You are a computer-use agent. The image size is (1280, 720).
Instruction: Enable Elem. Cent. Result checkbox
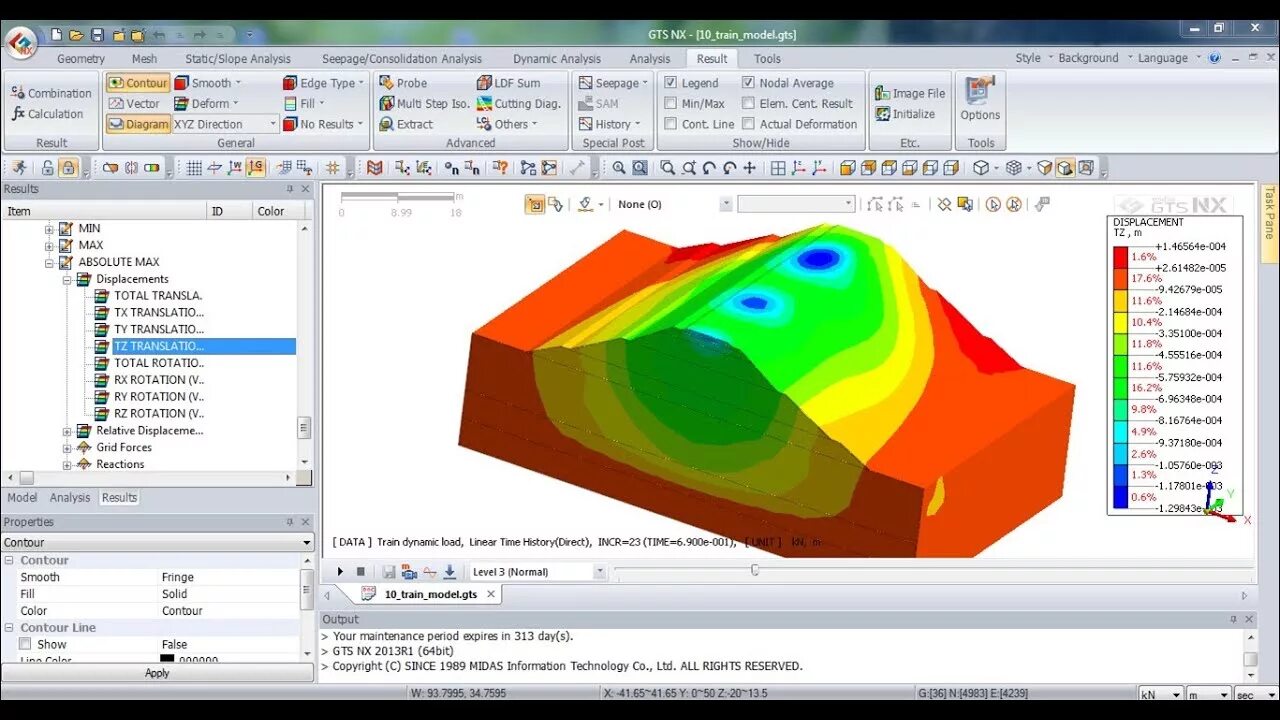[748, 103]
